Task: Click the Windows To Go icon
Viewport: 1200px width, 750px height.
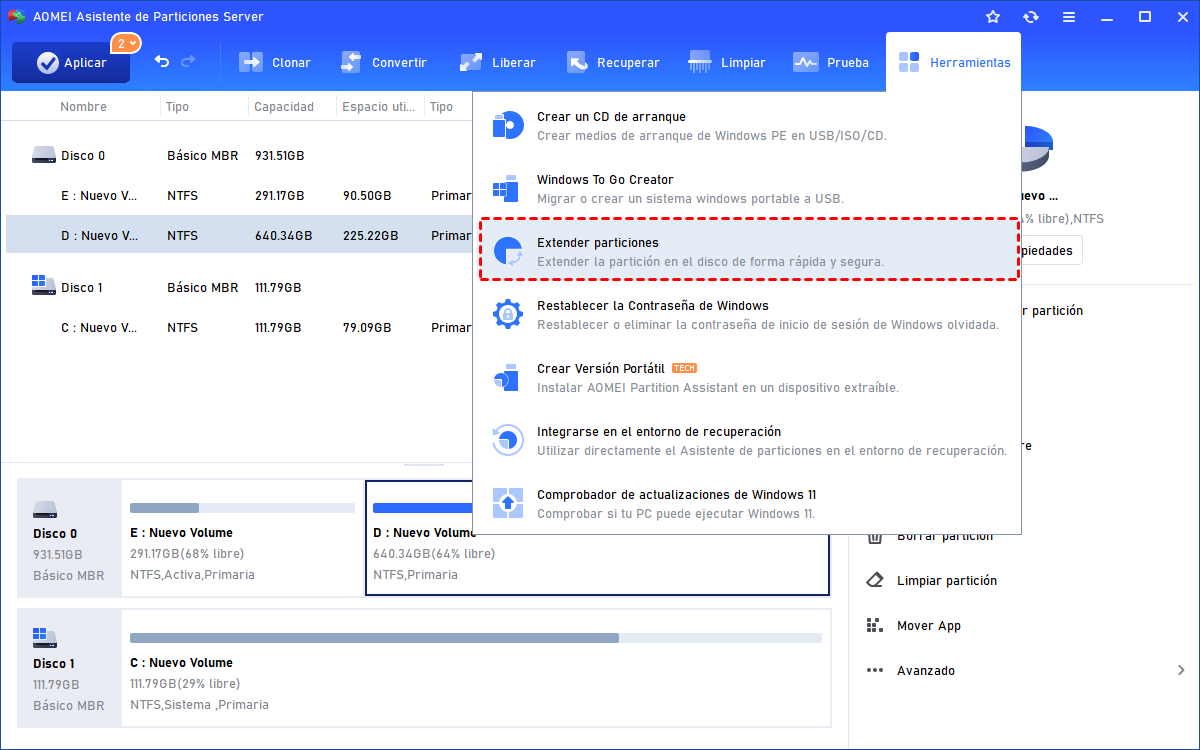Action: [x=507, y=189]
